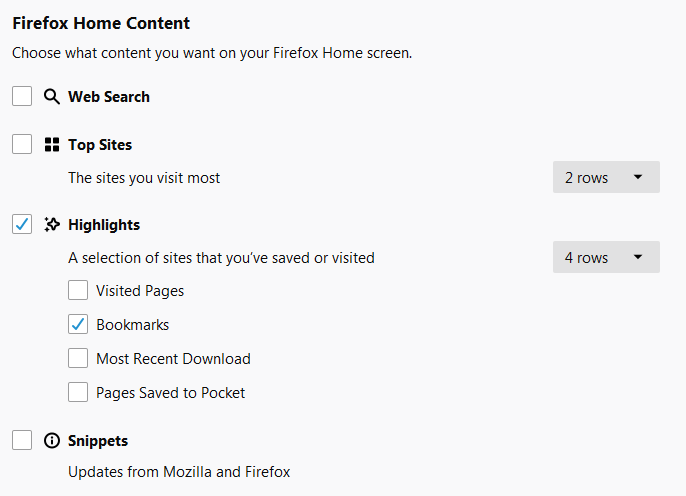Enable the Visited Pages checkbox
686x496 pixels.
[x=78, y=290]
